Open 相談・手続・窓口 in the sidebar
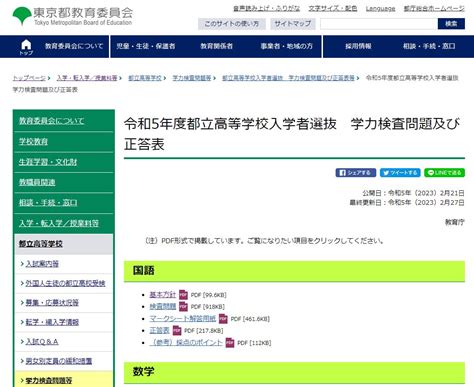The image size is (474, 387). (x=48, y=203)
